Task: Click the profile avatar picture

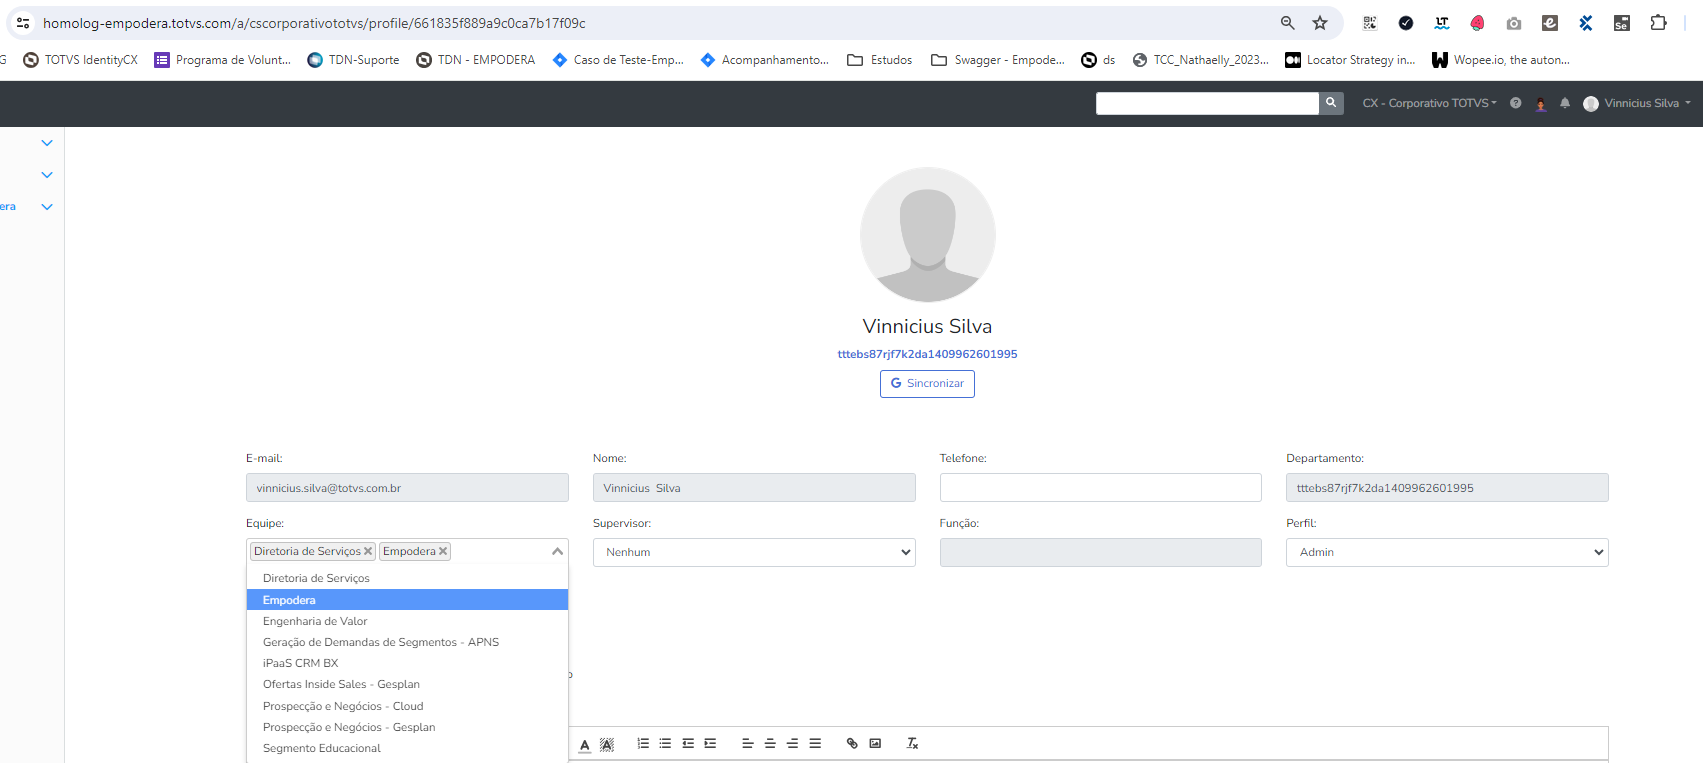Action: click(927, 235)
